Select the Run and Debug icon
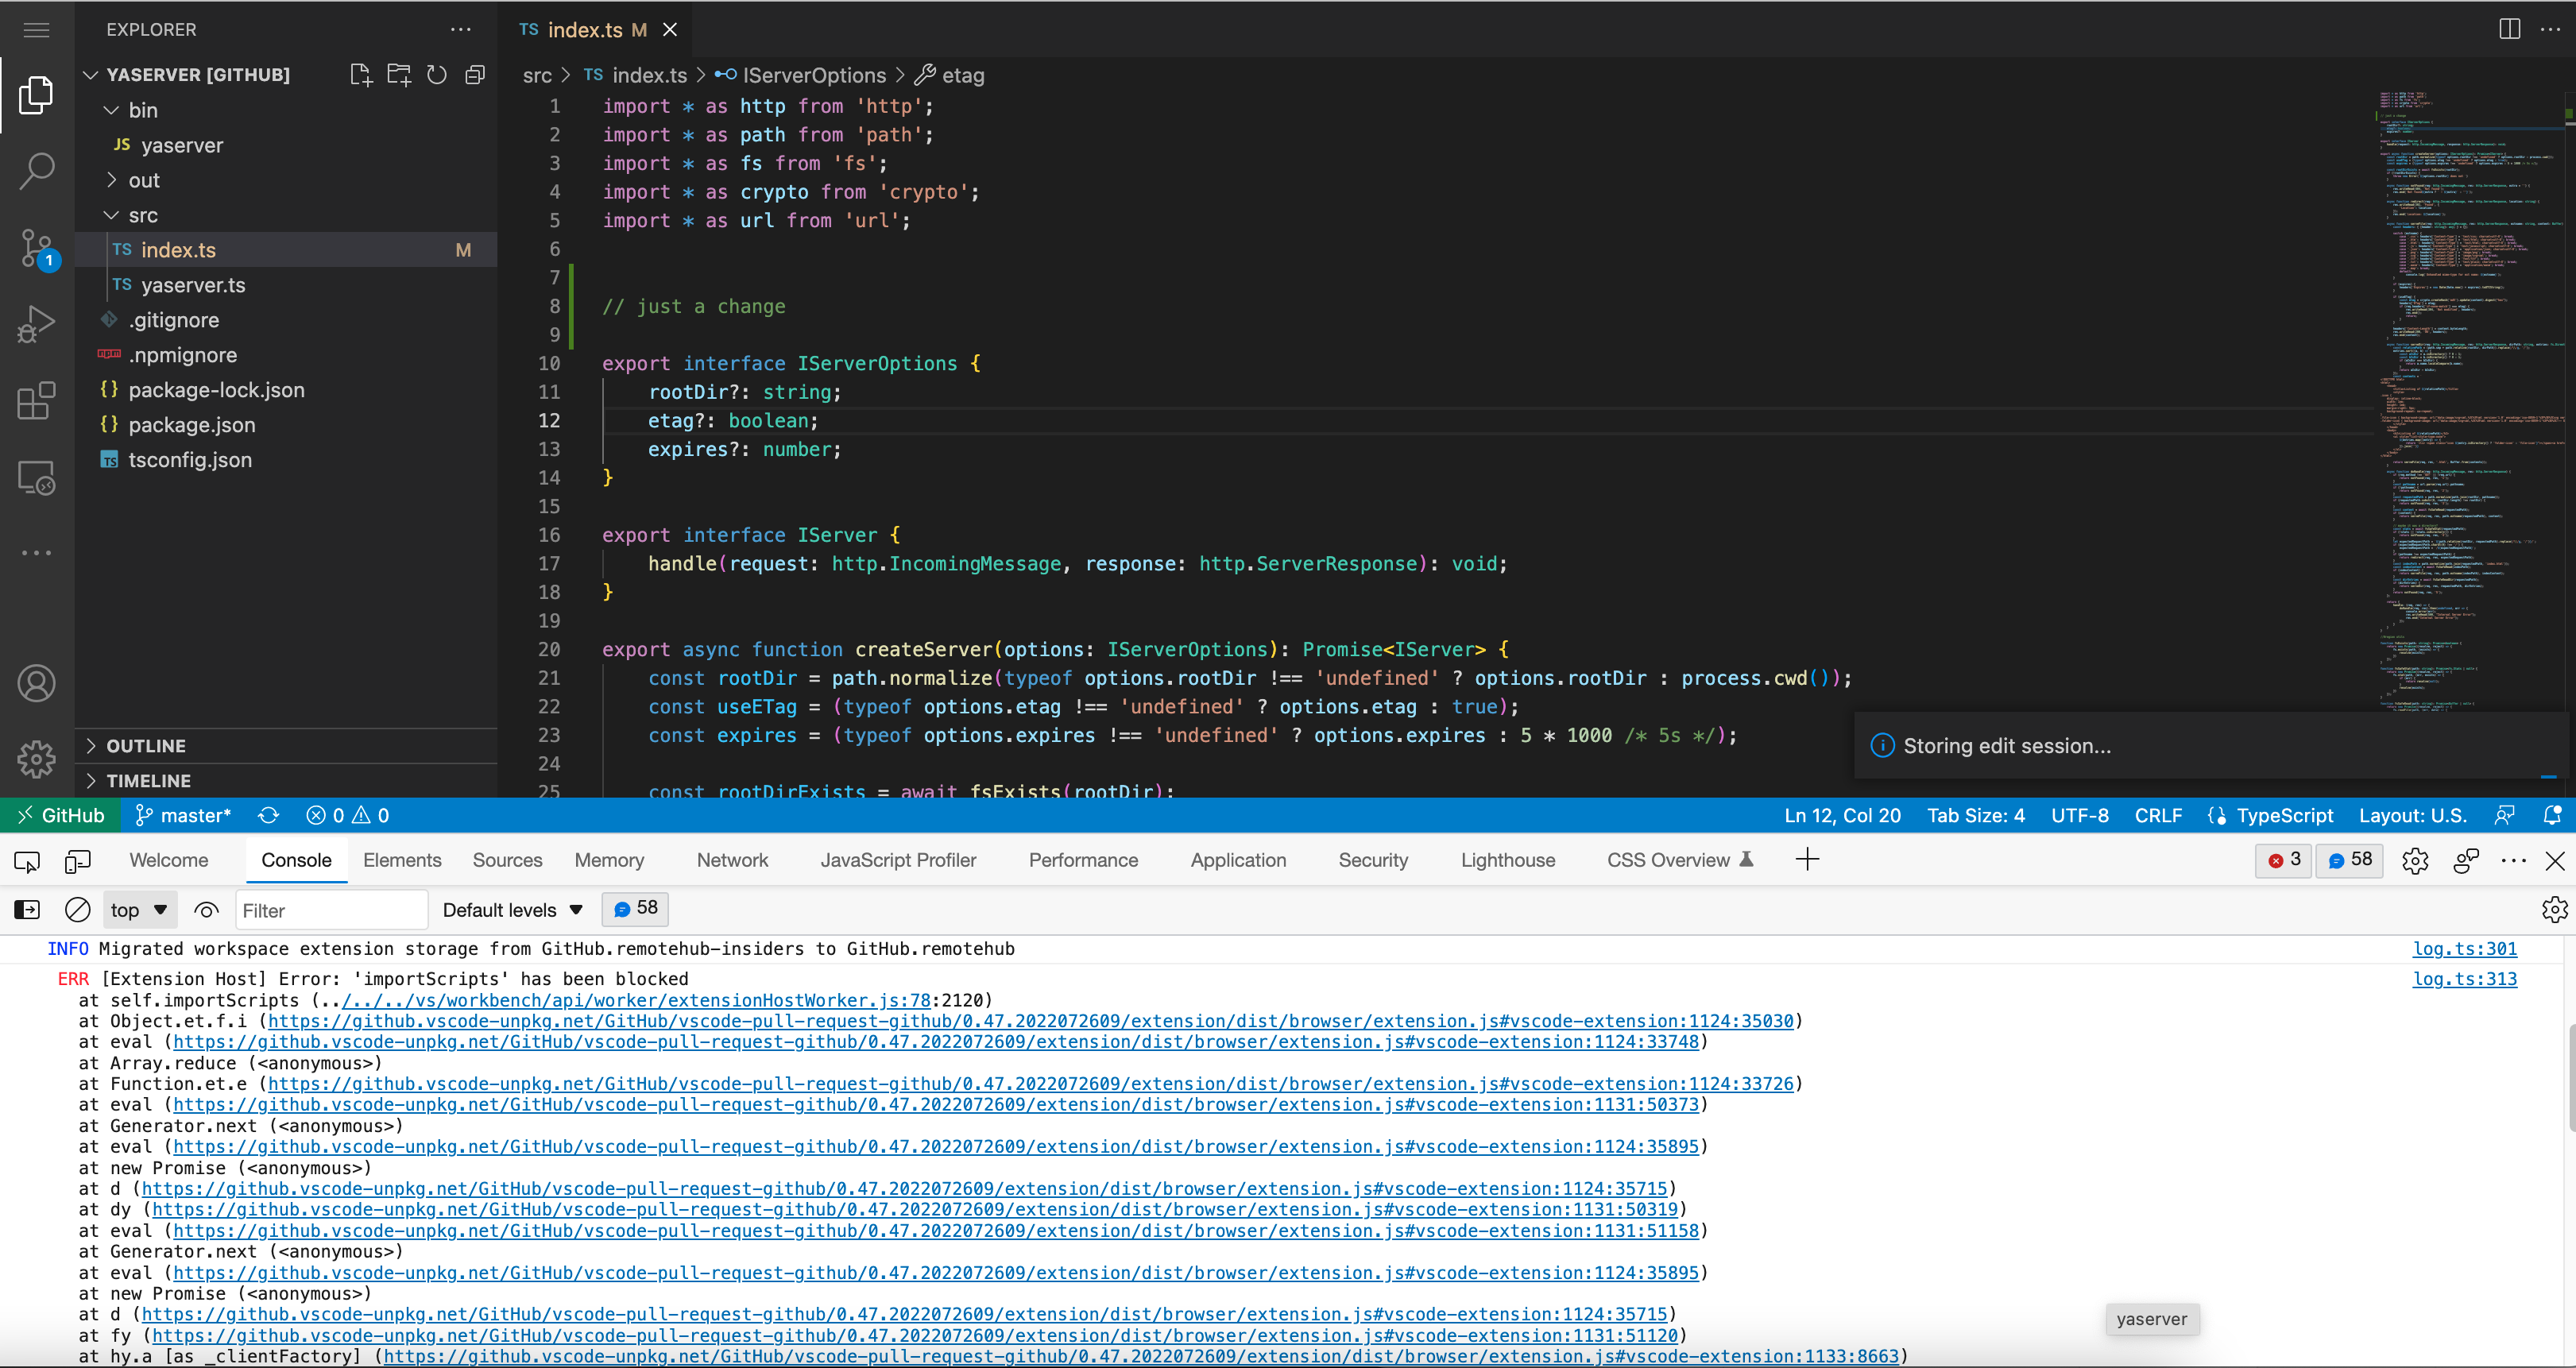This screenshot has width=2576, height=1368. pyautogui.click(x=36, y=324)
